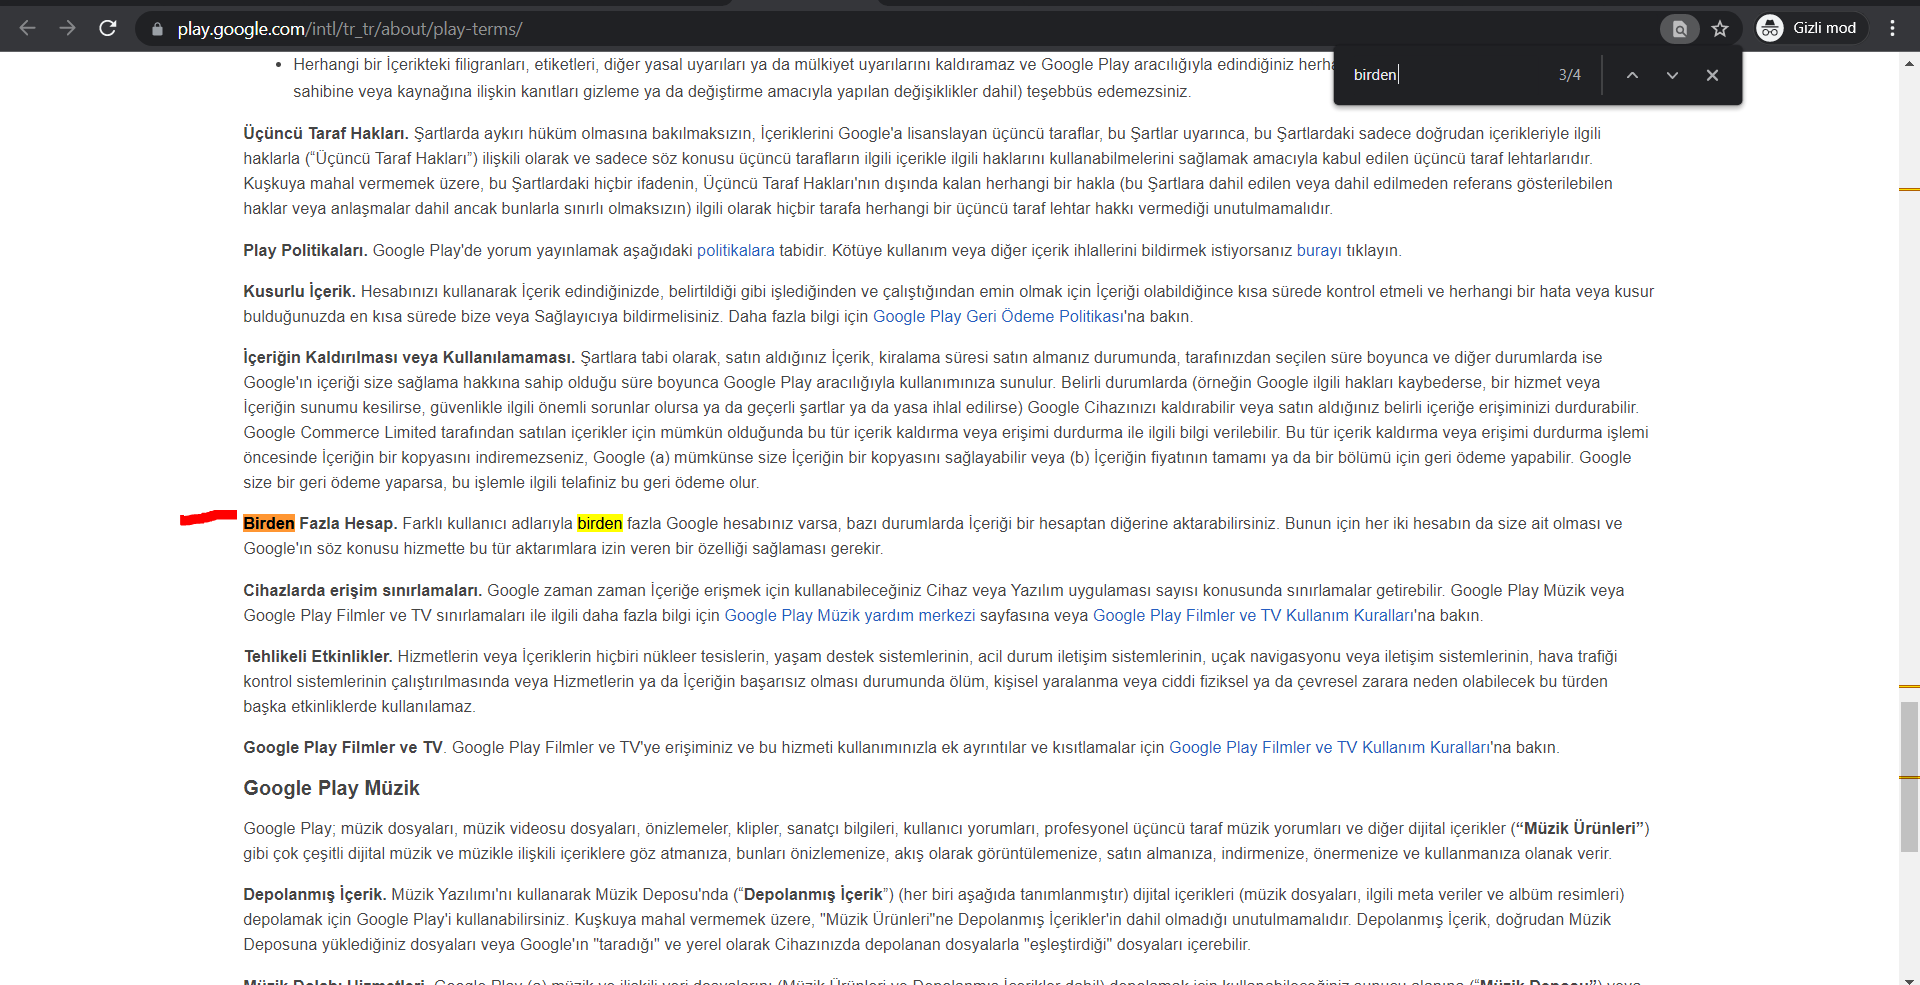This screenshot has height=985, width=1920.
Task: Click the yellow highlighted 'birden' word
Action: [x=600, y=523]
